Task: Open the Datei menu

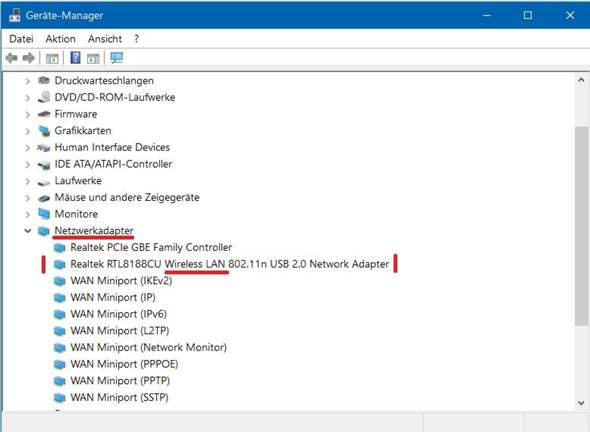Action: point(21,39)
